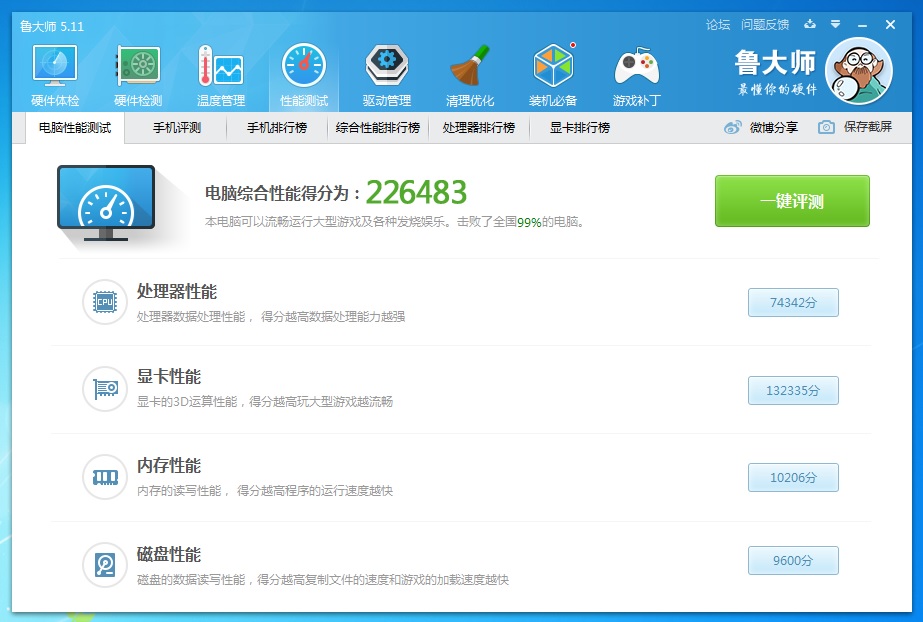923x622 pixels.
Task: Click the 鲁大师 5.11 window title
Action: pos(52,26)
